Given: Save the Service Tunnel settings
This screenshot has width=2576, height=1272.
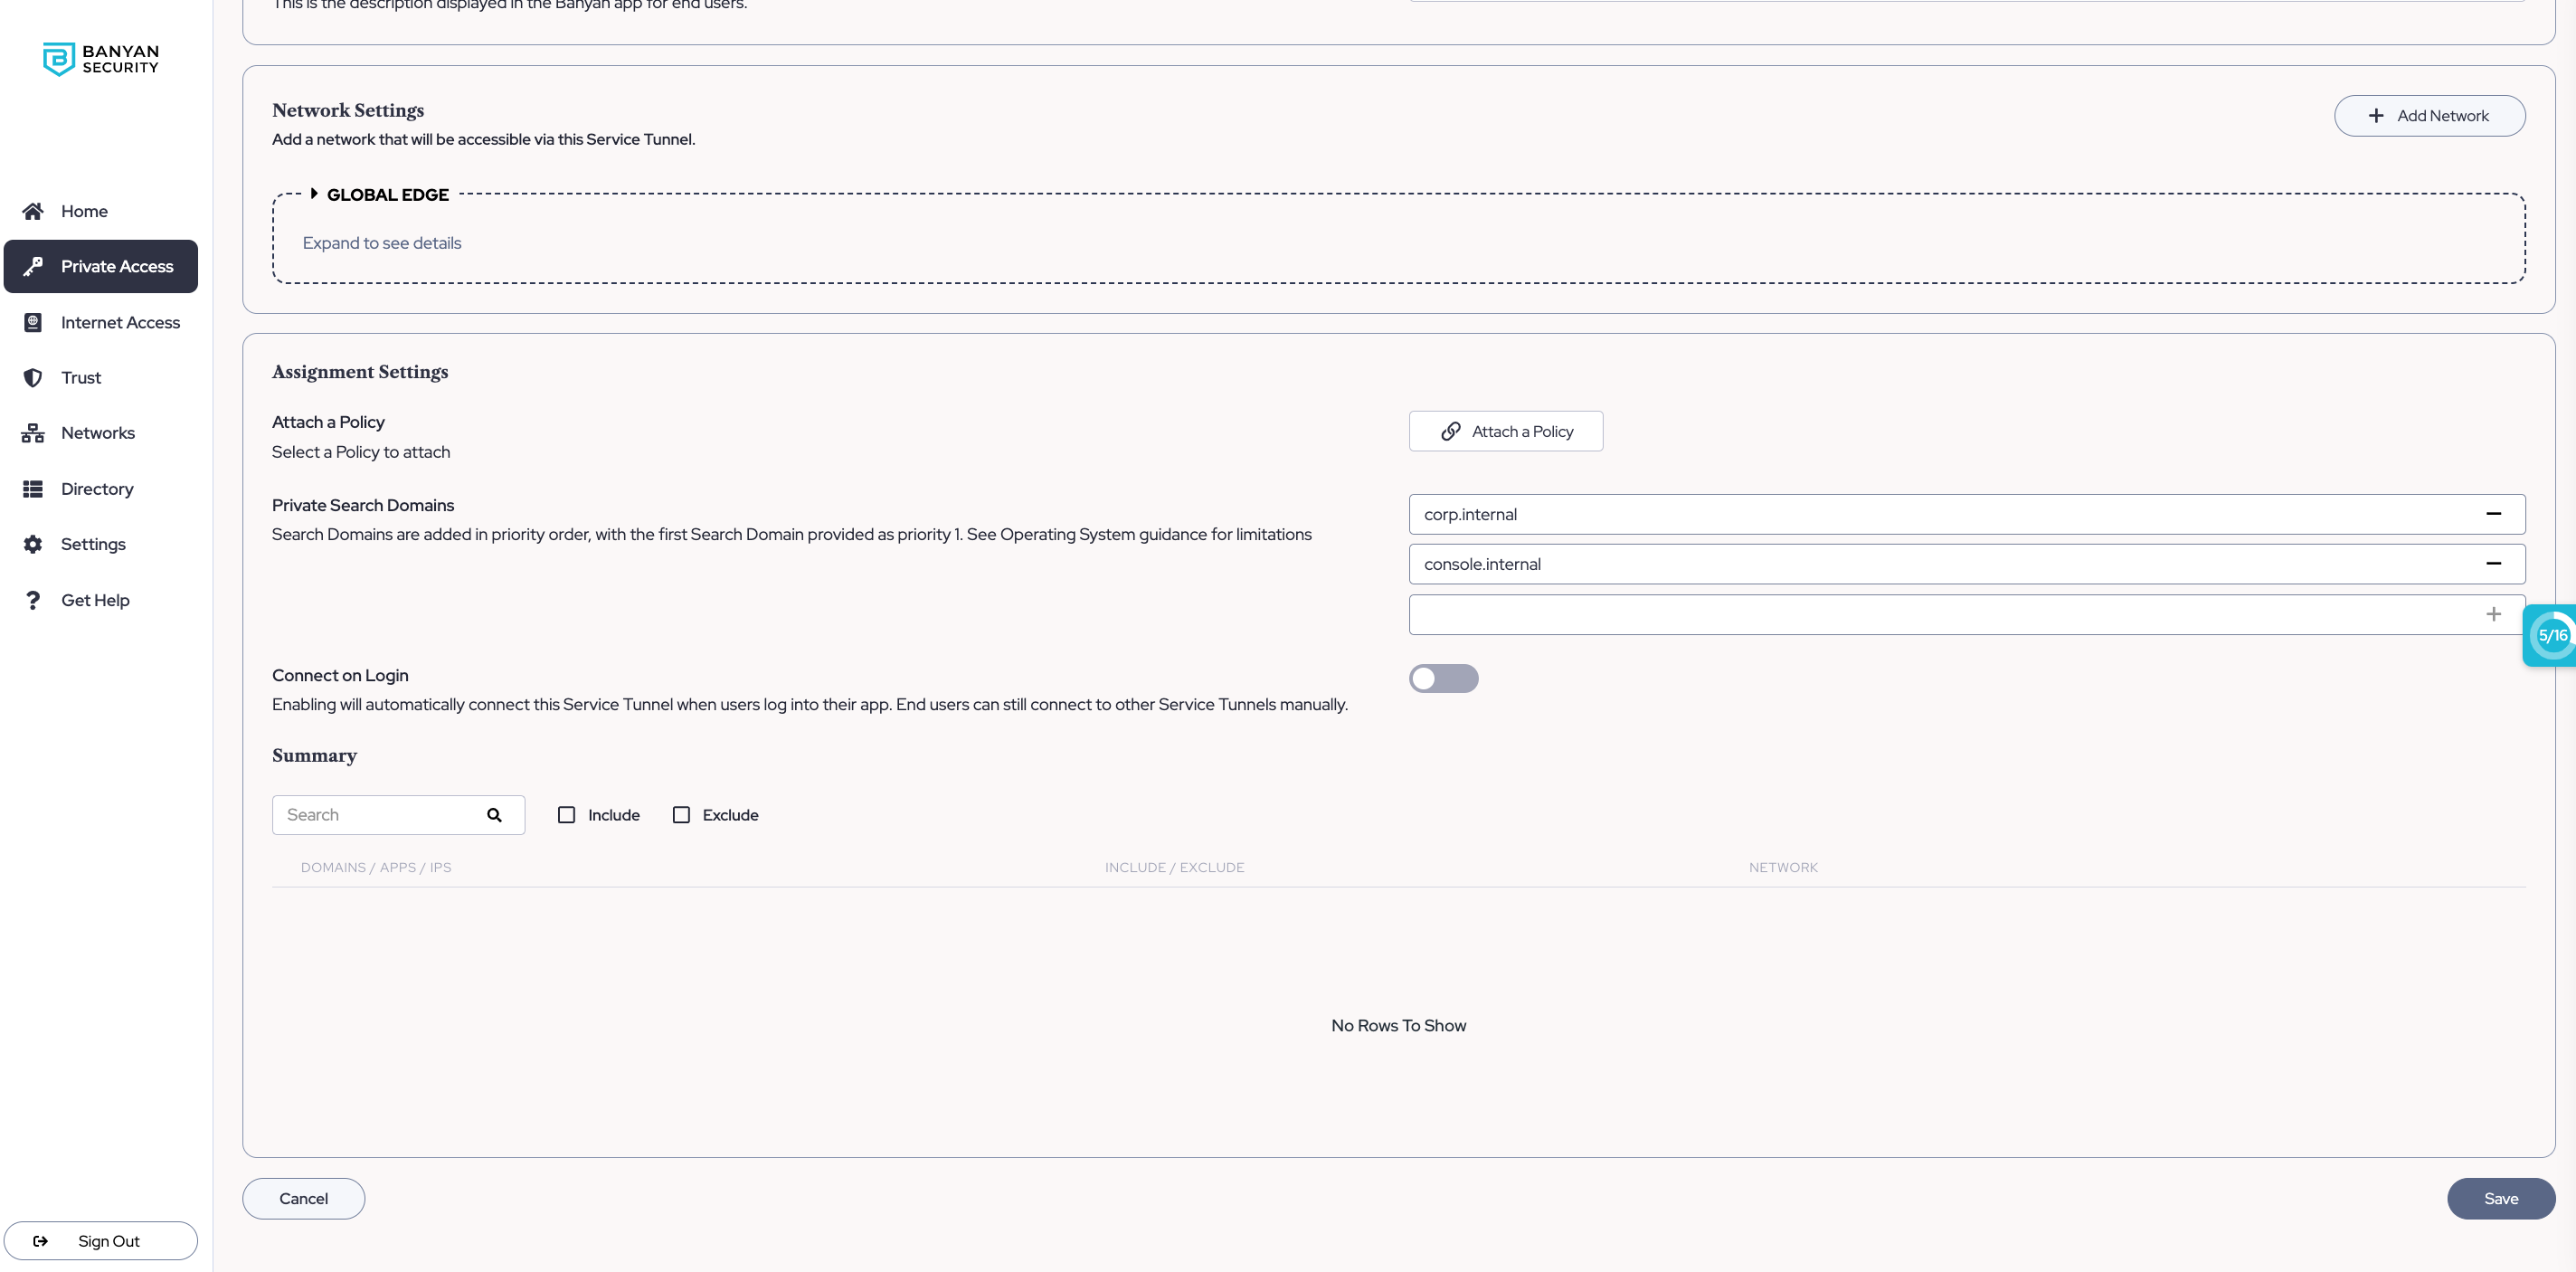Looking at the screenshot, I should tap(2500, 1199).
